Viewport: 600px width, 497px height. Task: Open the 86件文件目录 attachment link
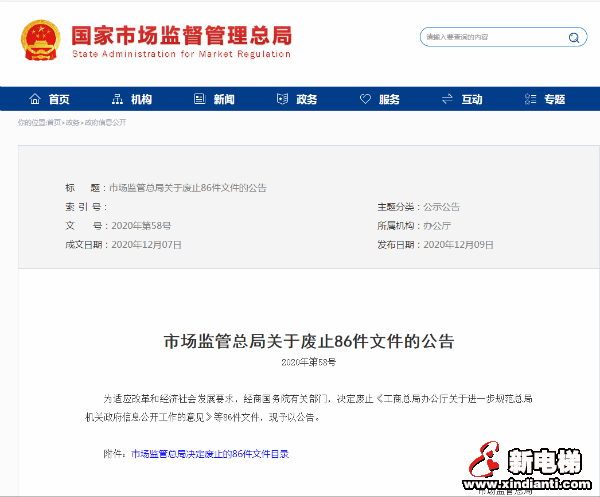click(x=210, y=453)
